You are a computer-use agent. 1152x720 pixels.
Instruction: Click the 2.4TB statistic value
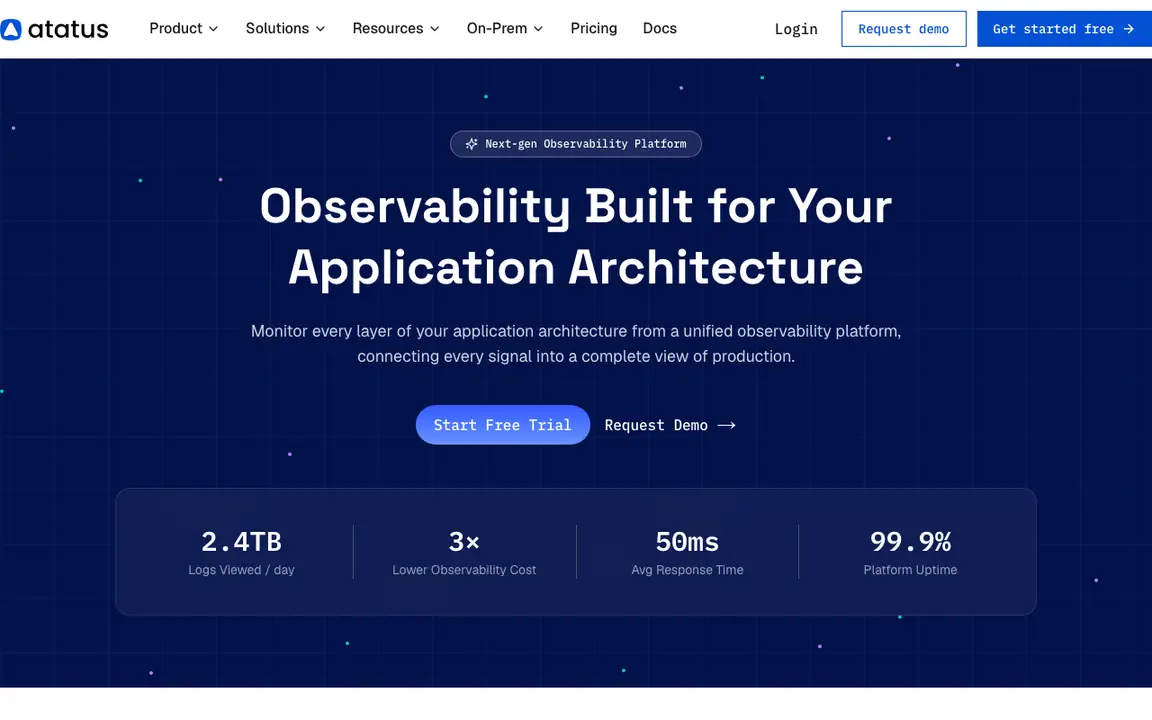click(x=242, y=542)
